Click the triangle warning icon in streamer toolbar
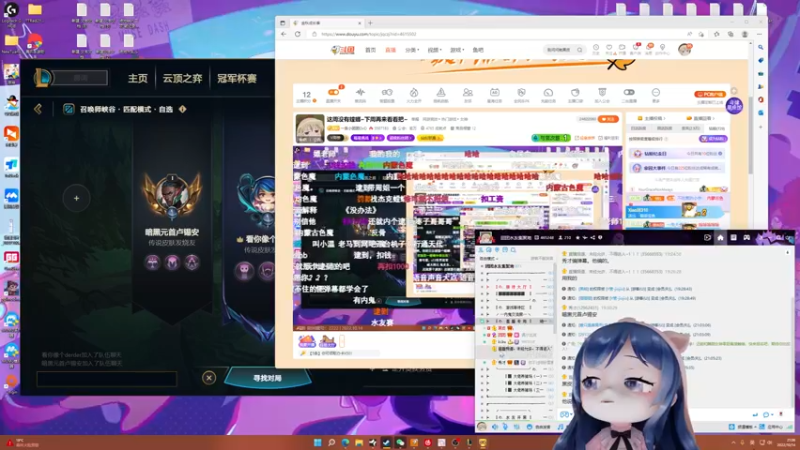The height and width of the screenshot is (450, 800). point(441,92)
